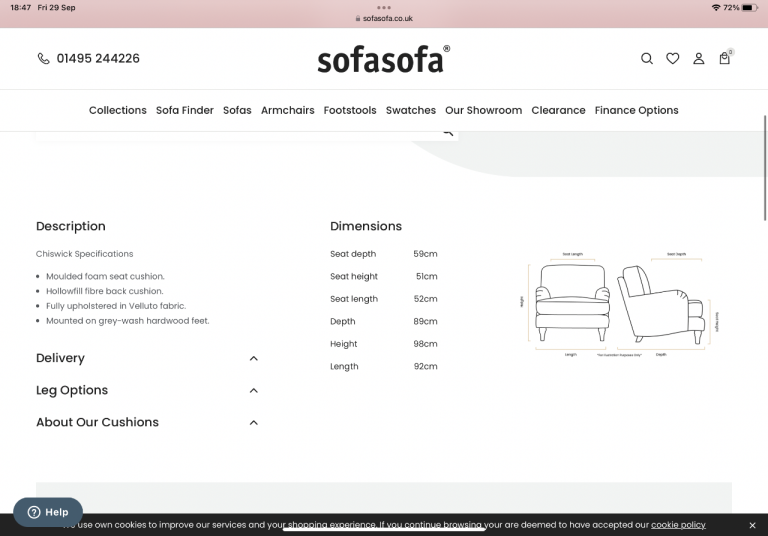View Finance Options

point(636,110)
